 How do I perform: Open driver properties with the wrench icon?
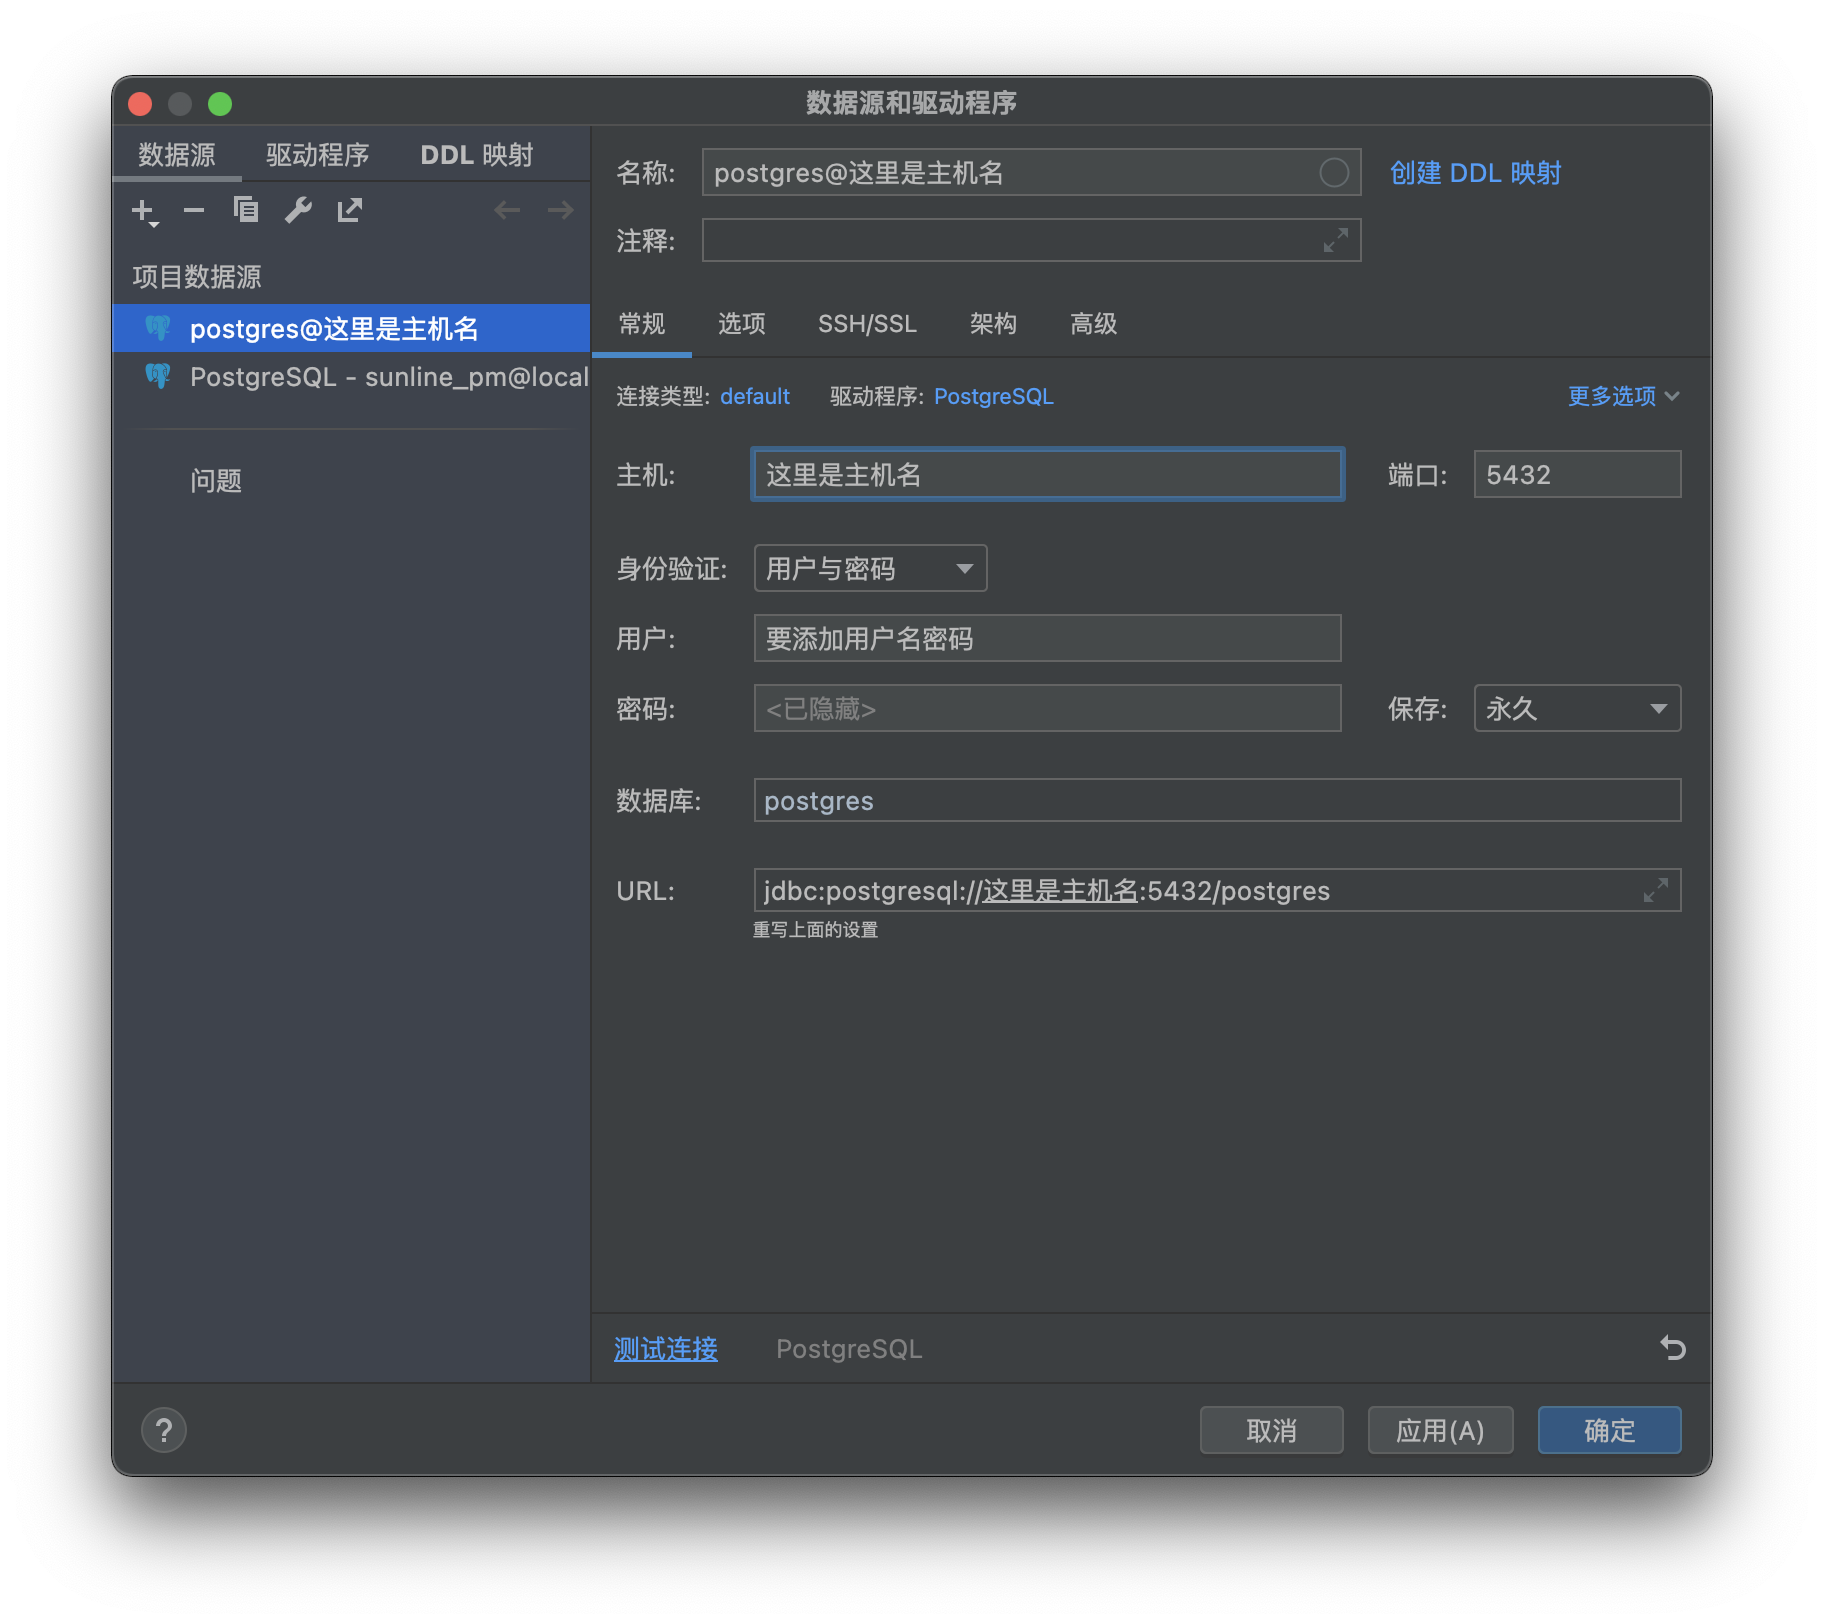(x=298, y=210)
